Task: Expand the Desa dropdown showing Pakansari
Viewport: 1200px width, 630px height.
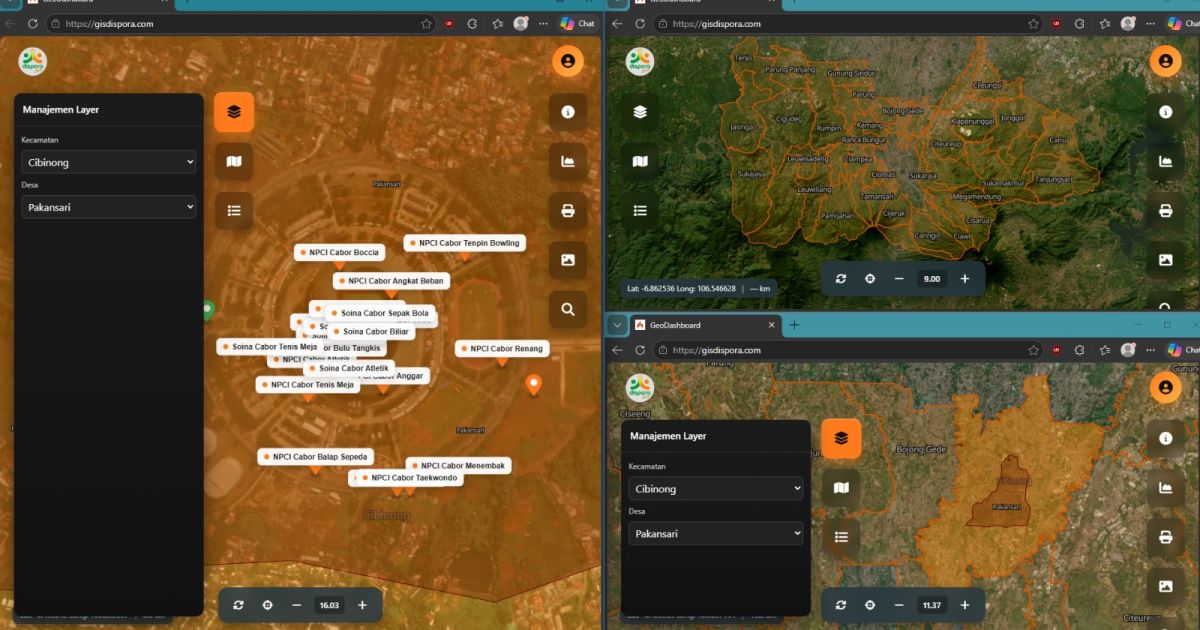Action: click(x=108, y=207)
